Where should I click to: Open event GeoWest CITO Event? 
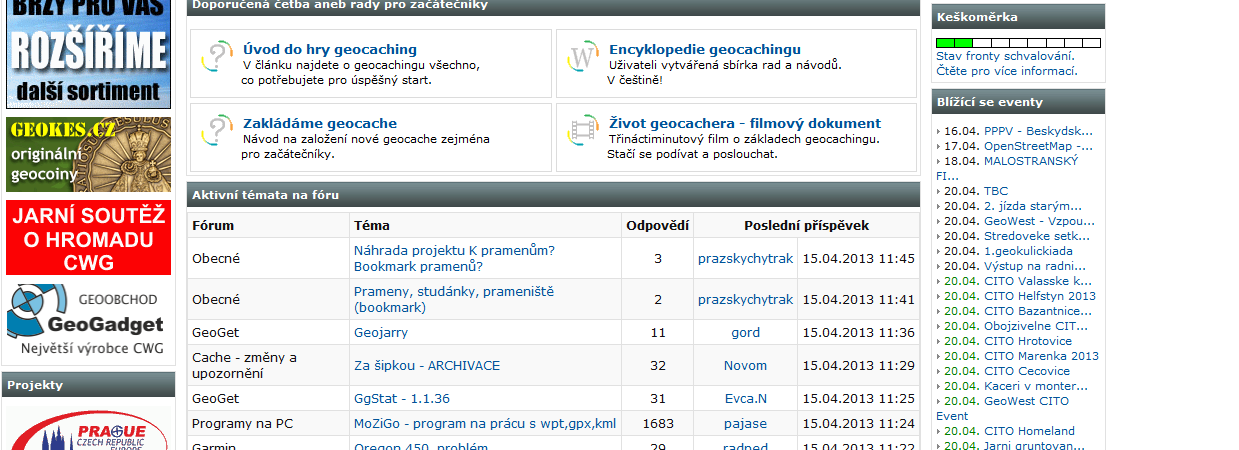[x=1003, y=408]
